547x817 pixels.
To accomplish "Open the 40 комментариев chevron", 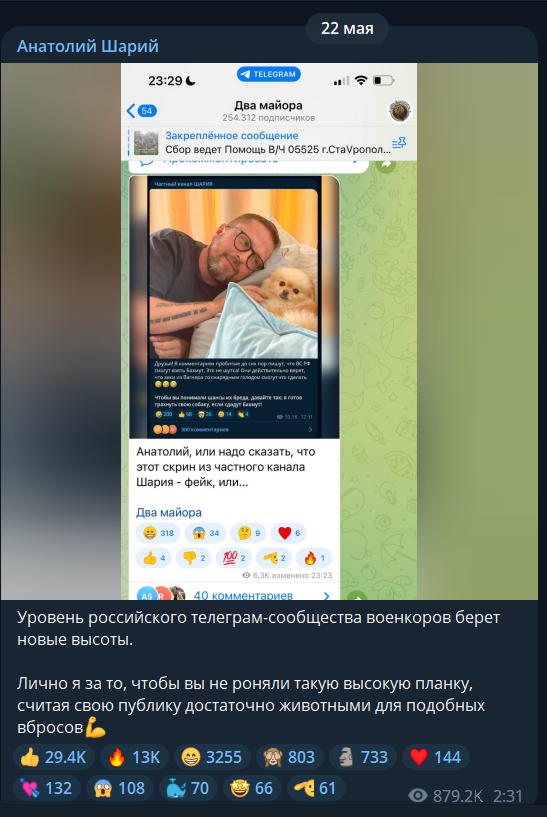I will pyautogui.click(x=327, y=596).
